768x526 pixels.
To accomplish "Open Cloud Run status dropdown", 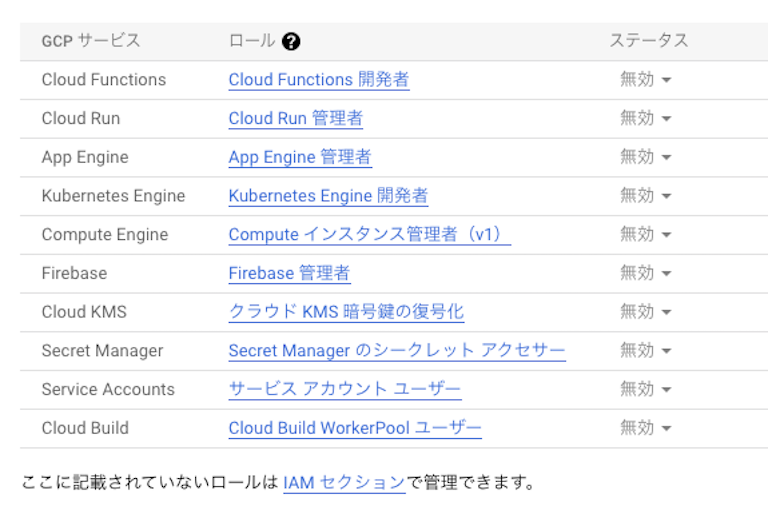I will 645,118.
